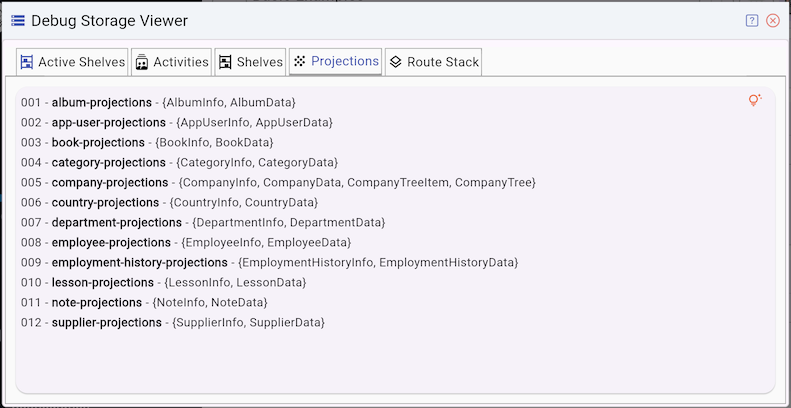Viewport: 791px width, 408px height.
Task: Click the company-projections row
Action: point(109,183)
